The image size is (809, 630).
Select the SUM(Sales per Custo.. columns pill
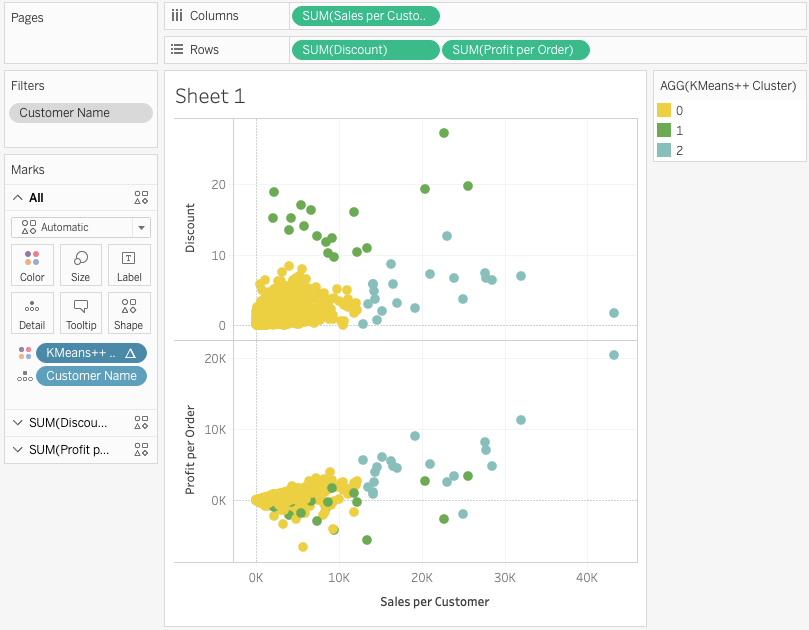pos(365,16)
